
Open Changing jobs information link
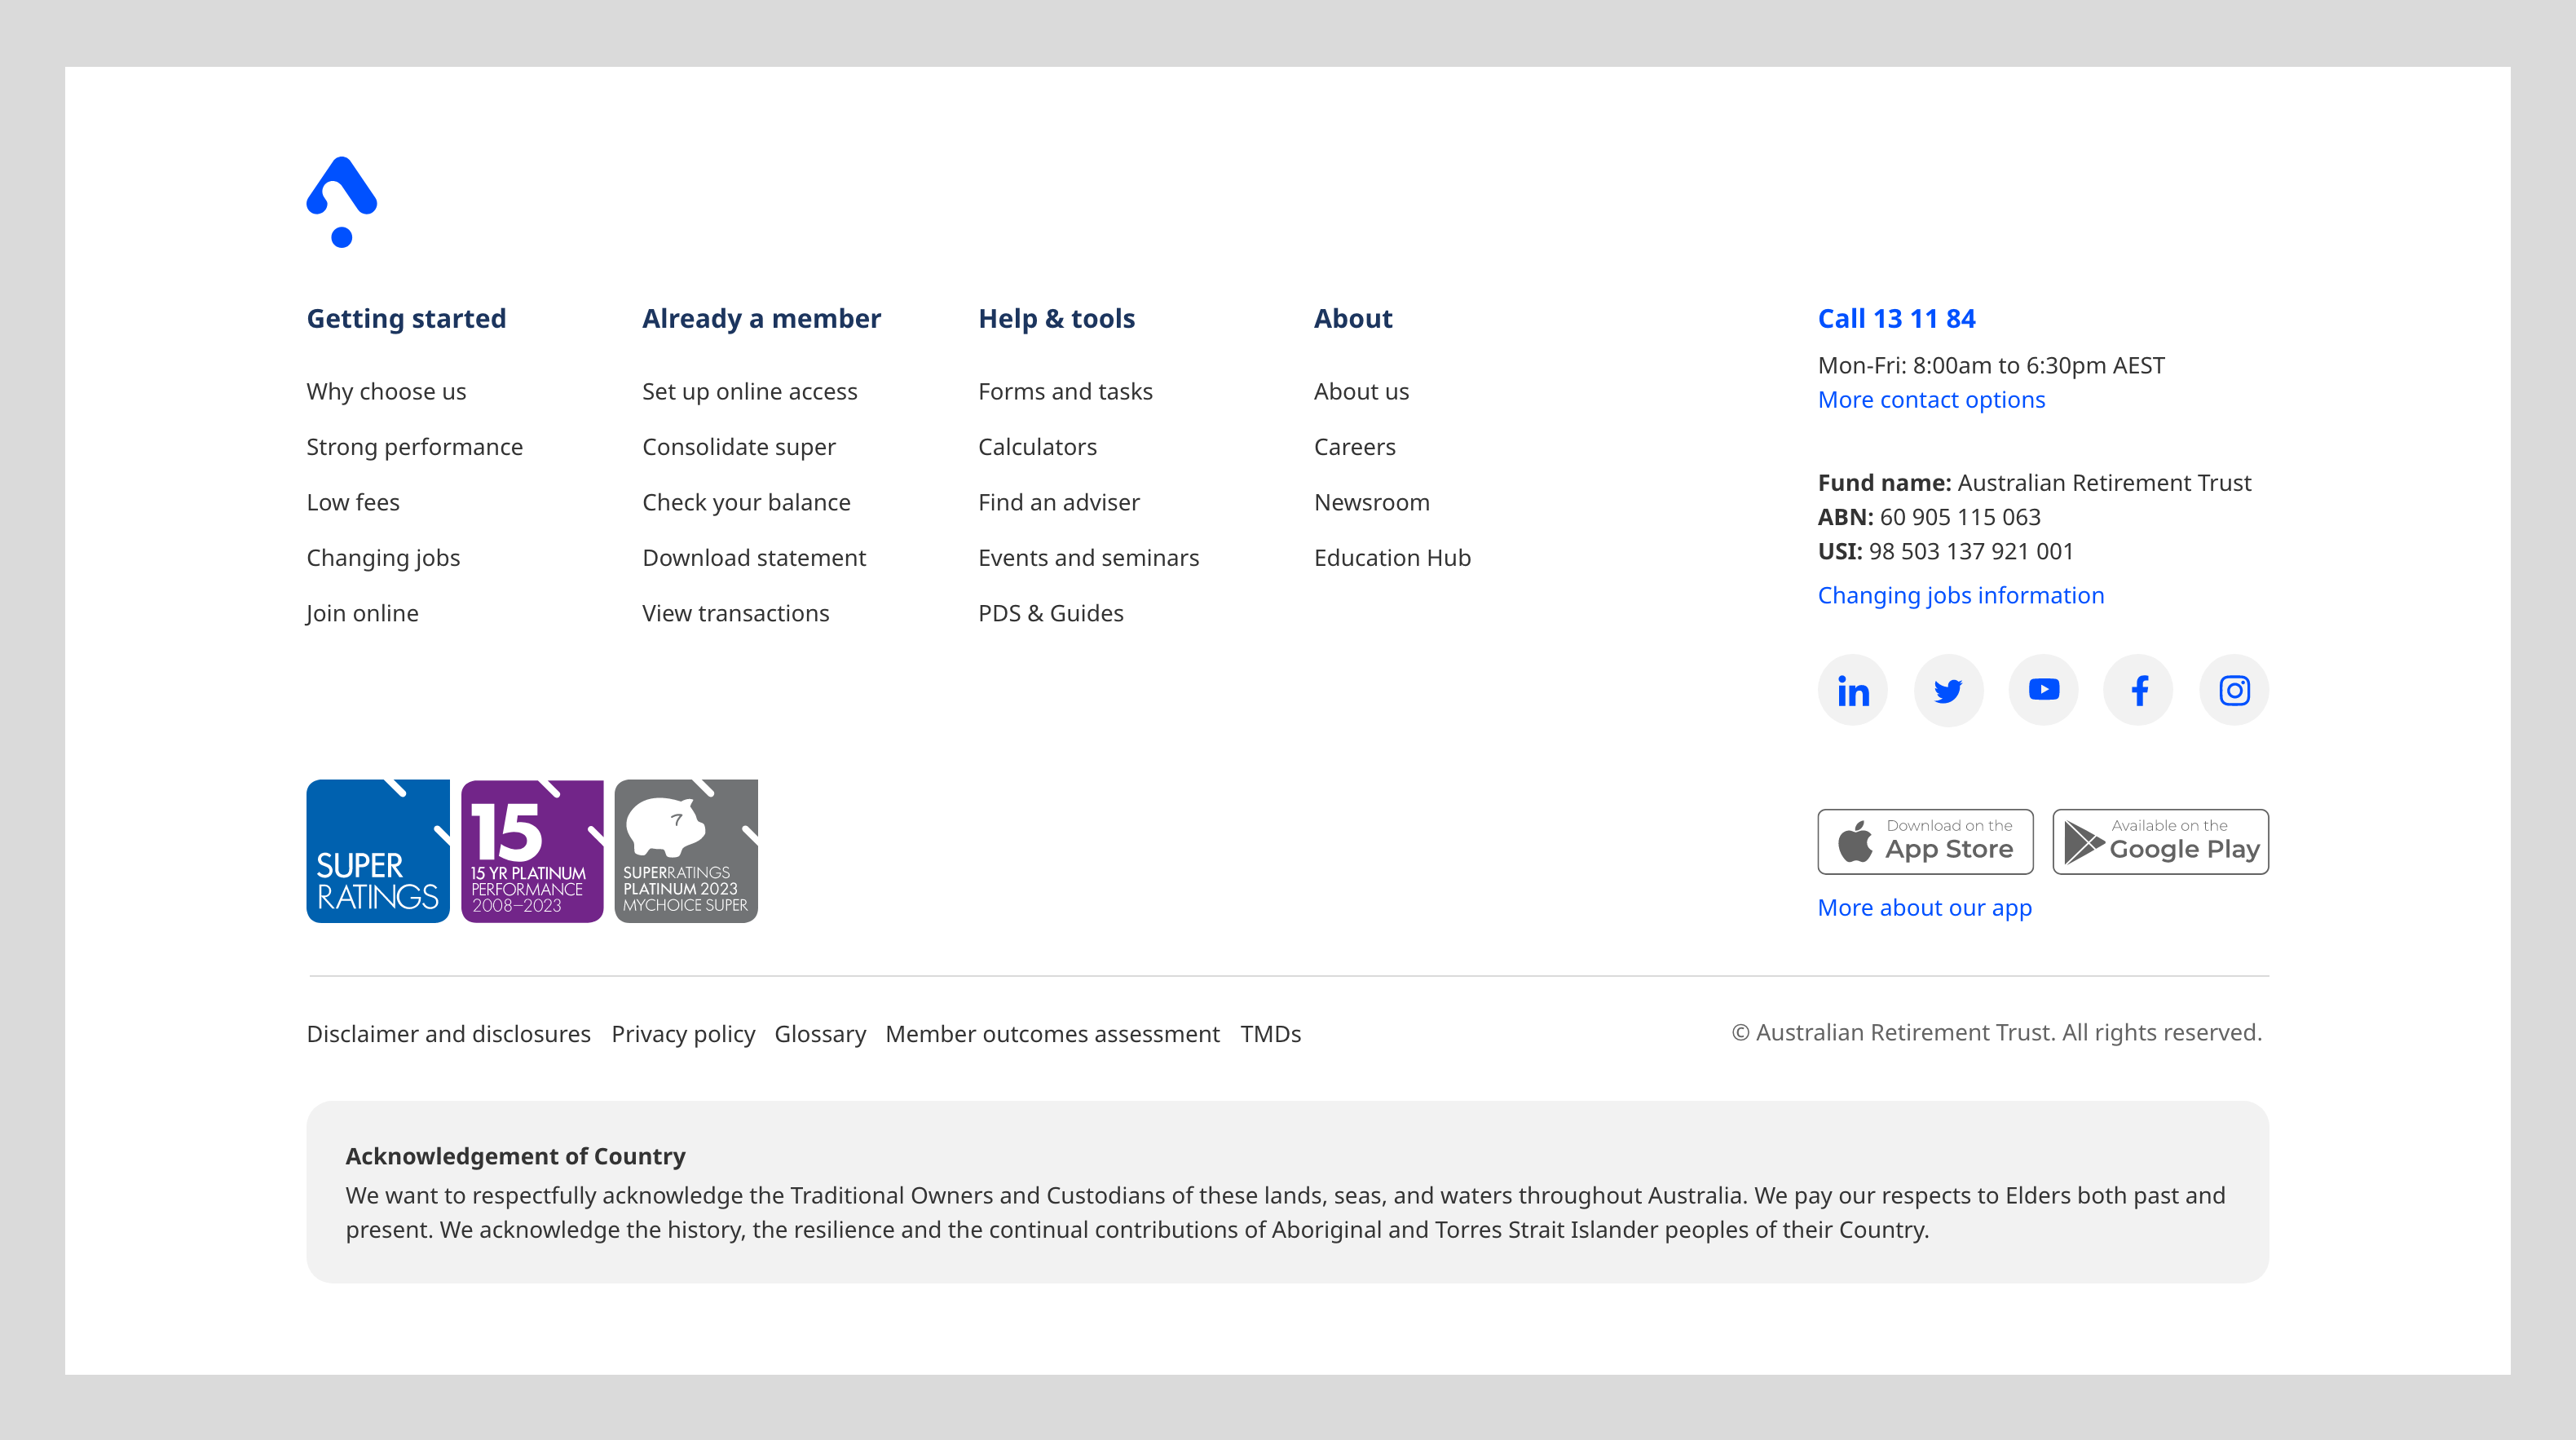click(1960, 595)
